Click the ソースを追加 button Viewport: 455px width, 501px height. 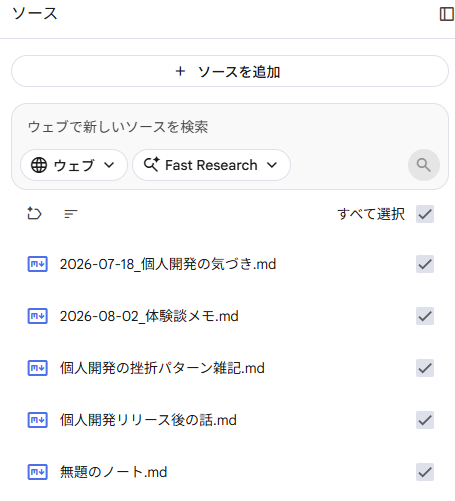pyautogui.click(x=230, y=71)
